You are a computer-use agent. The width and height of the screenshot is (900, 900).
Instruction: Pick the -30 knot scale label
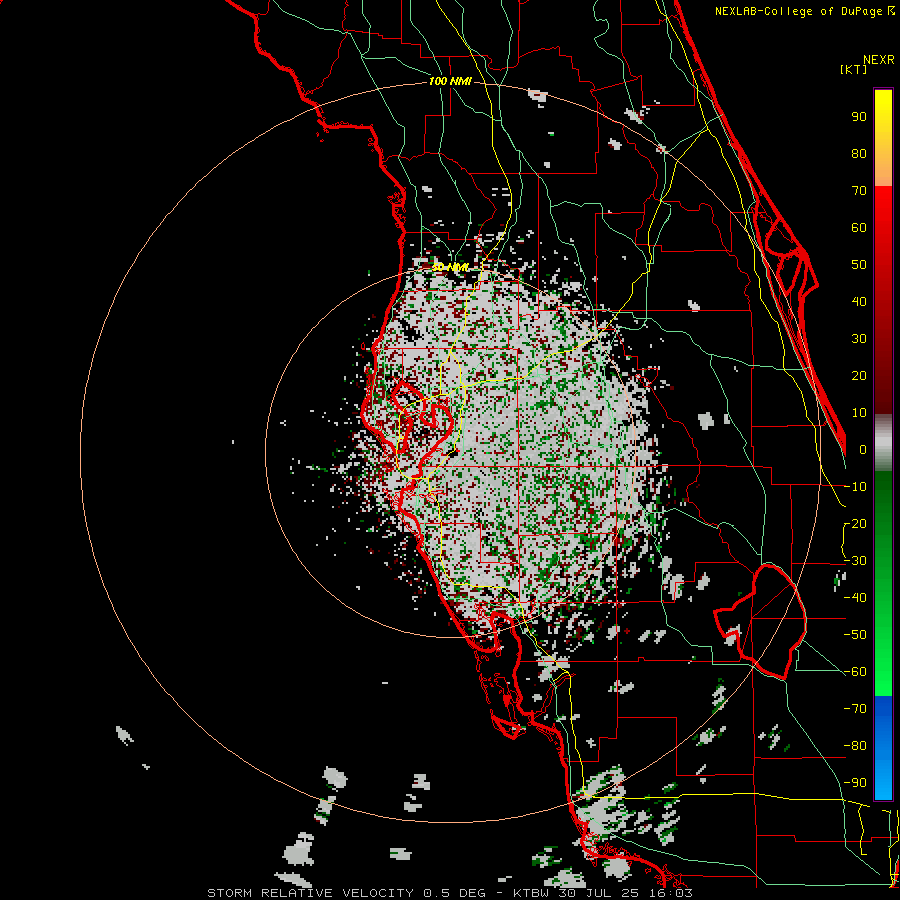[x=855, y=561]
